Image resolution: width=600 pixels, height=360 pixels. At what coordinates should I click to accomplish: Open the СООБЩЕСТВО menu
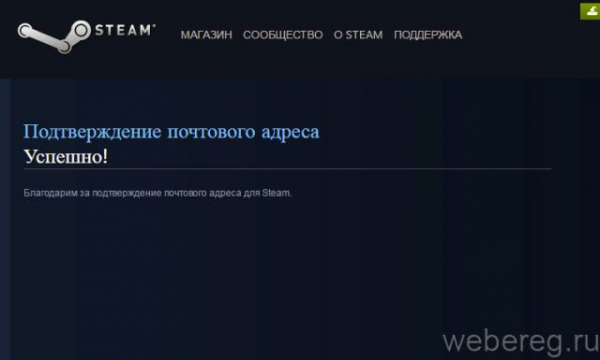tap(283, 35)
